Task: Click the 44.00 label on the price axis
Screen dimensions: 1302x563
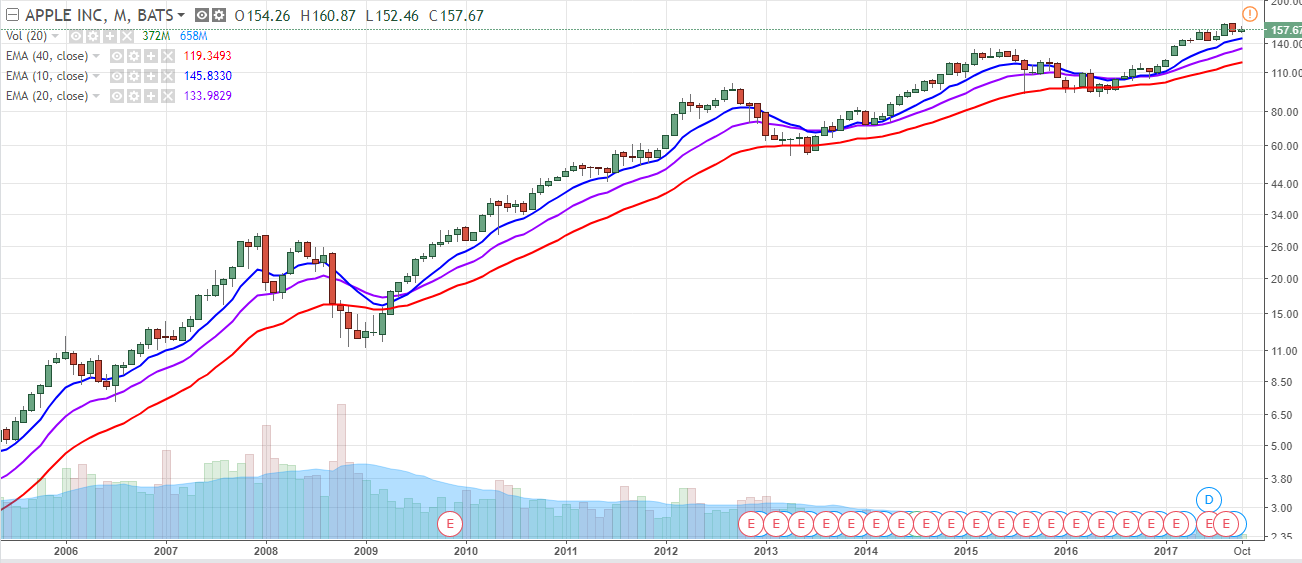Action: [1286, 184]
